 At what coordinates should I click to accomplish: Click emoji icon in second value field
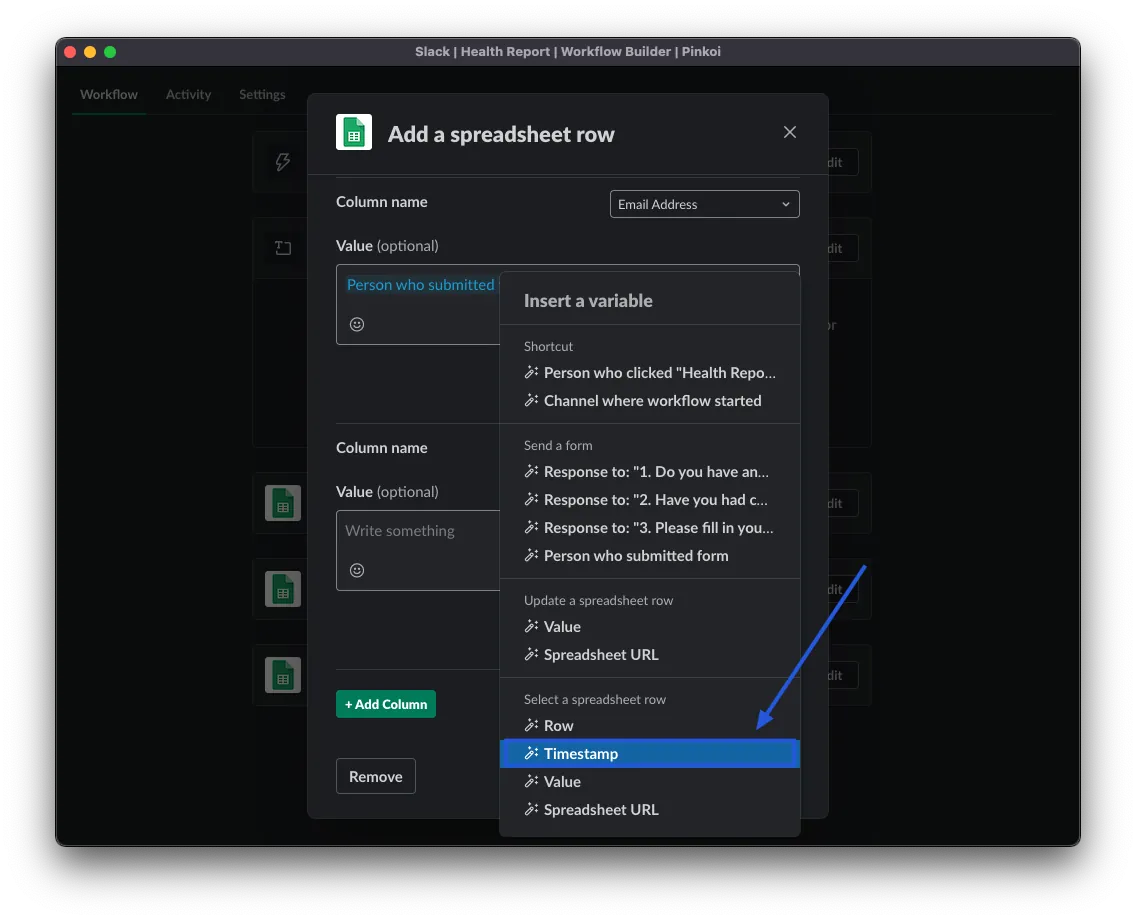point(357,570)
